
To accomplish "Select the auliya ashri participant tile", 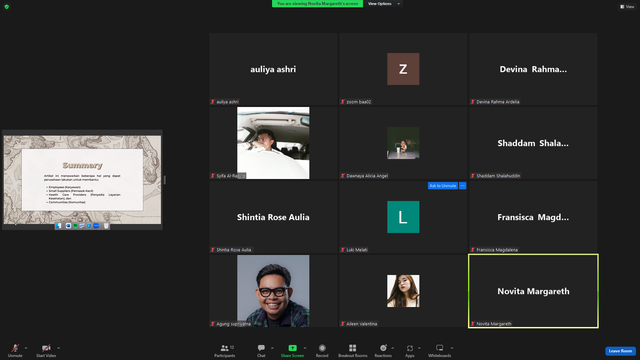I will [273, 69].
